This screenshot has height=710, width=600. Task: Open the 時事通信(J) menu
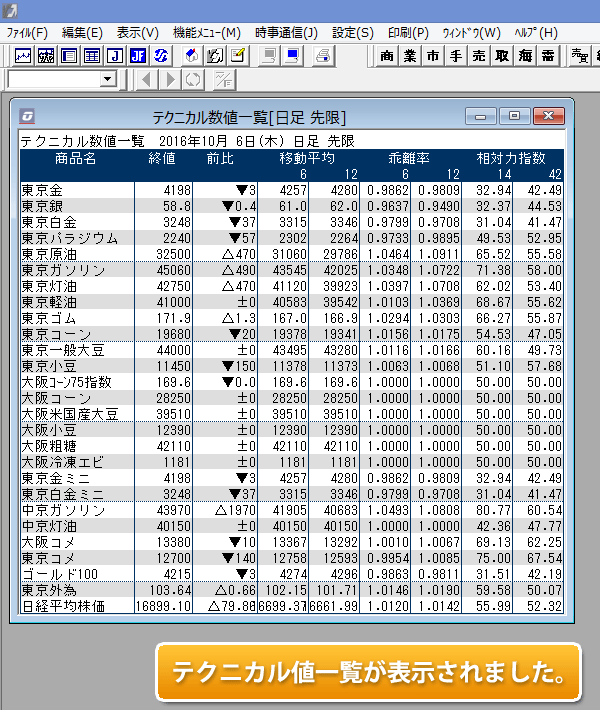pyautogui.click(x=286, y=33)
